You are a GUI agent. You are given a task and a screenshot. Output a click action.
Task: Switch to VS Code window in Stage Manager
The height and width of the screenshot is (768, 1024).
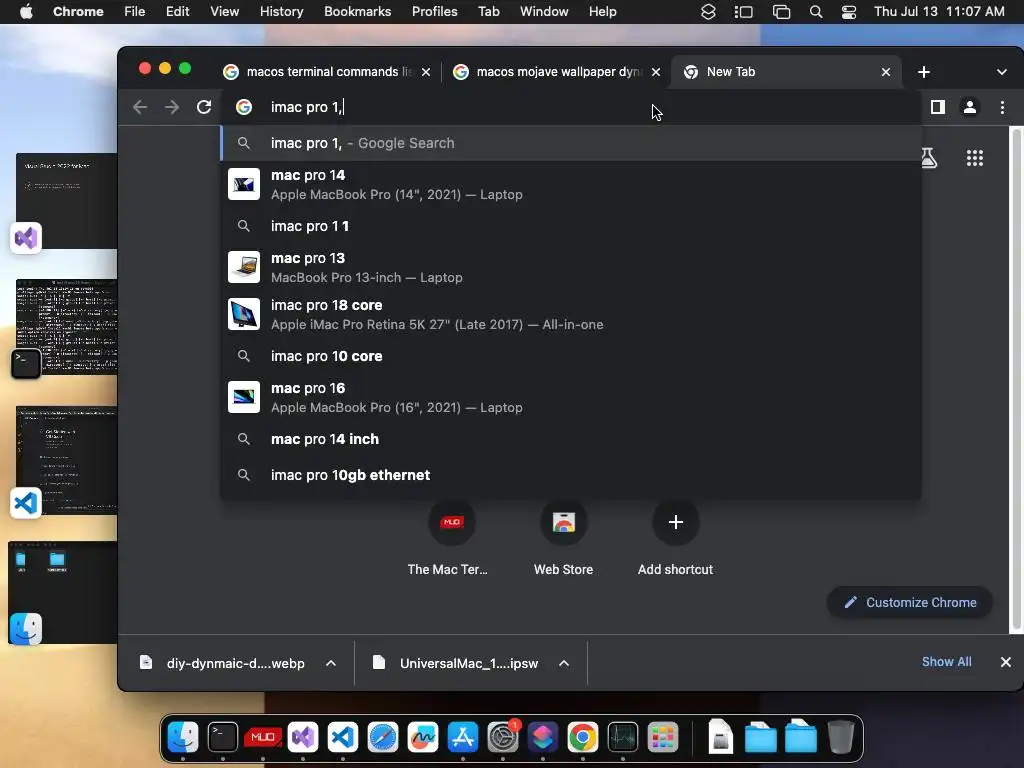coord(67,460)
